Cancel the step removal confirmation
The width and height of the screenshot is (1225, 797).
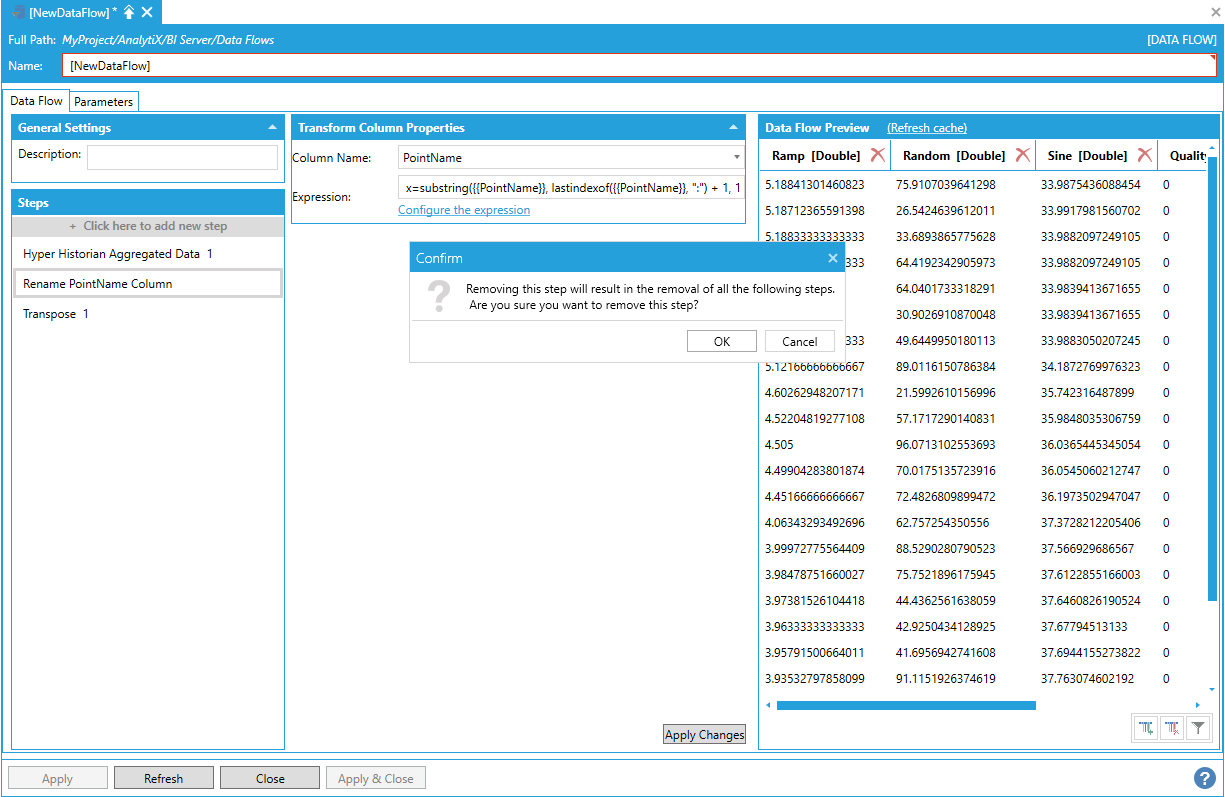click(x=799, y=341)
